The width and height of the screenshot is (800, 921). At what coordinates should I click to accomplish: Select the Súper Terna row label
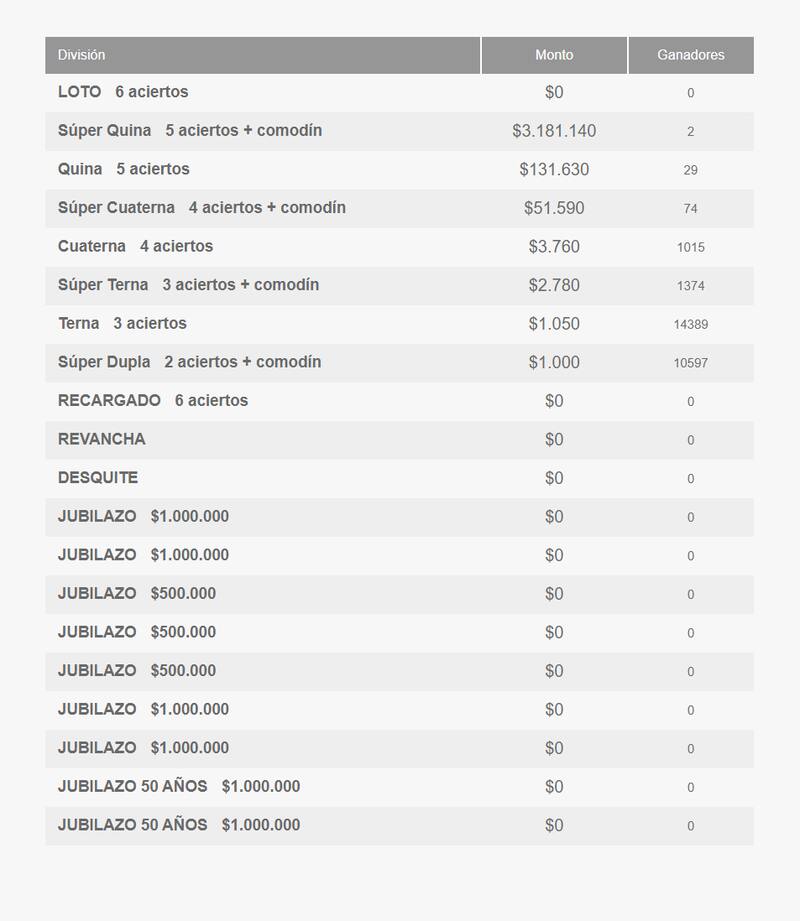point(189,285)
